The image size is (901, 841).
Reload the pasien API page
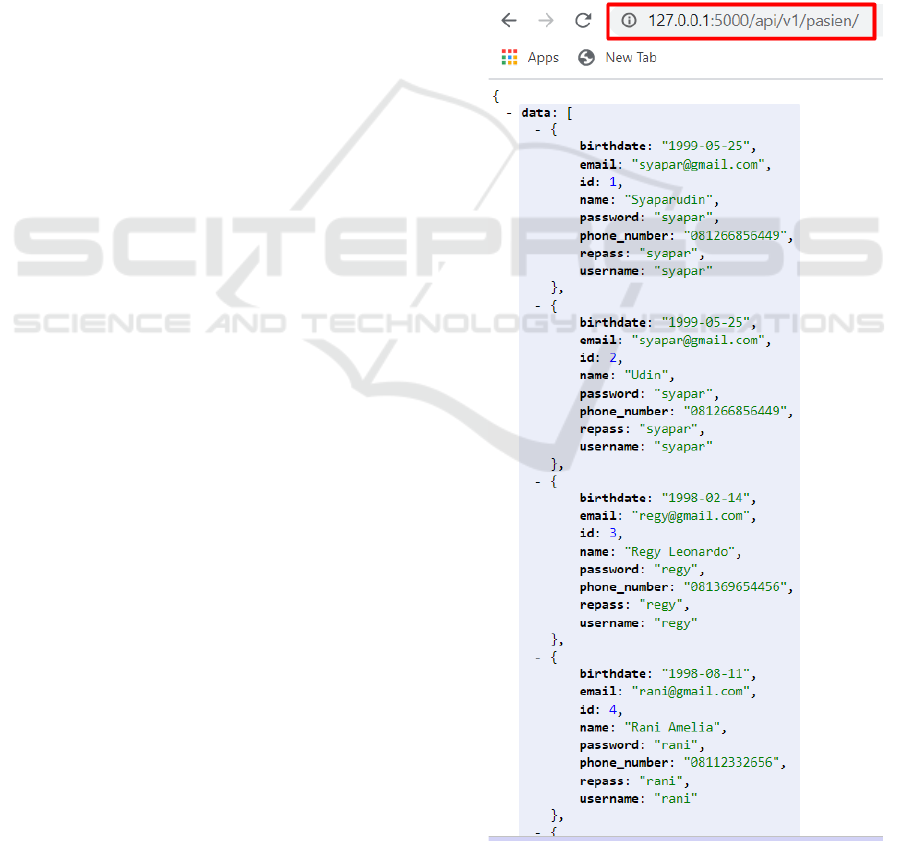pos(582,20)
